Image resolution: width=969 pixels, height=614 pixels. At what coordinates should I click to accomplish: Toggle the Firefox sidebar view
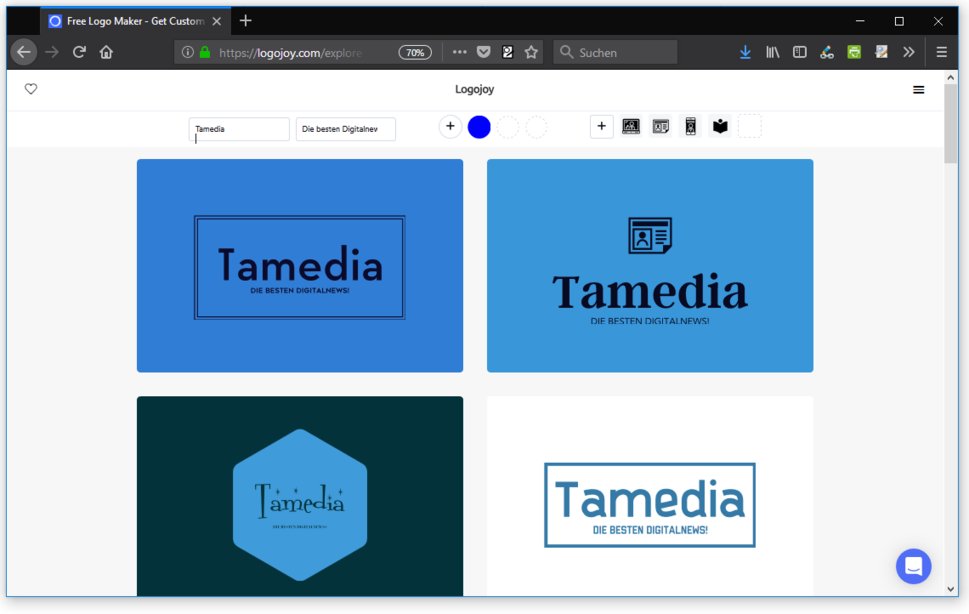800,53
